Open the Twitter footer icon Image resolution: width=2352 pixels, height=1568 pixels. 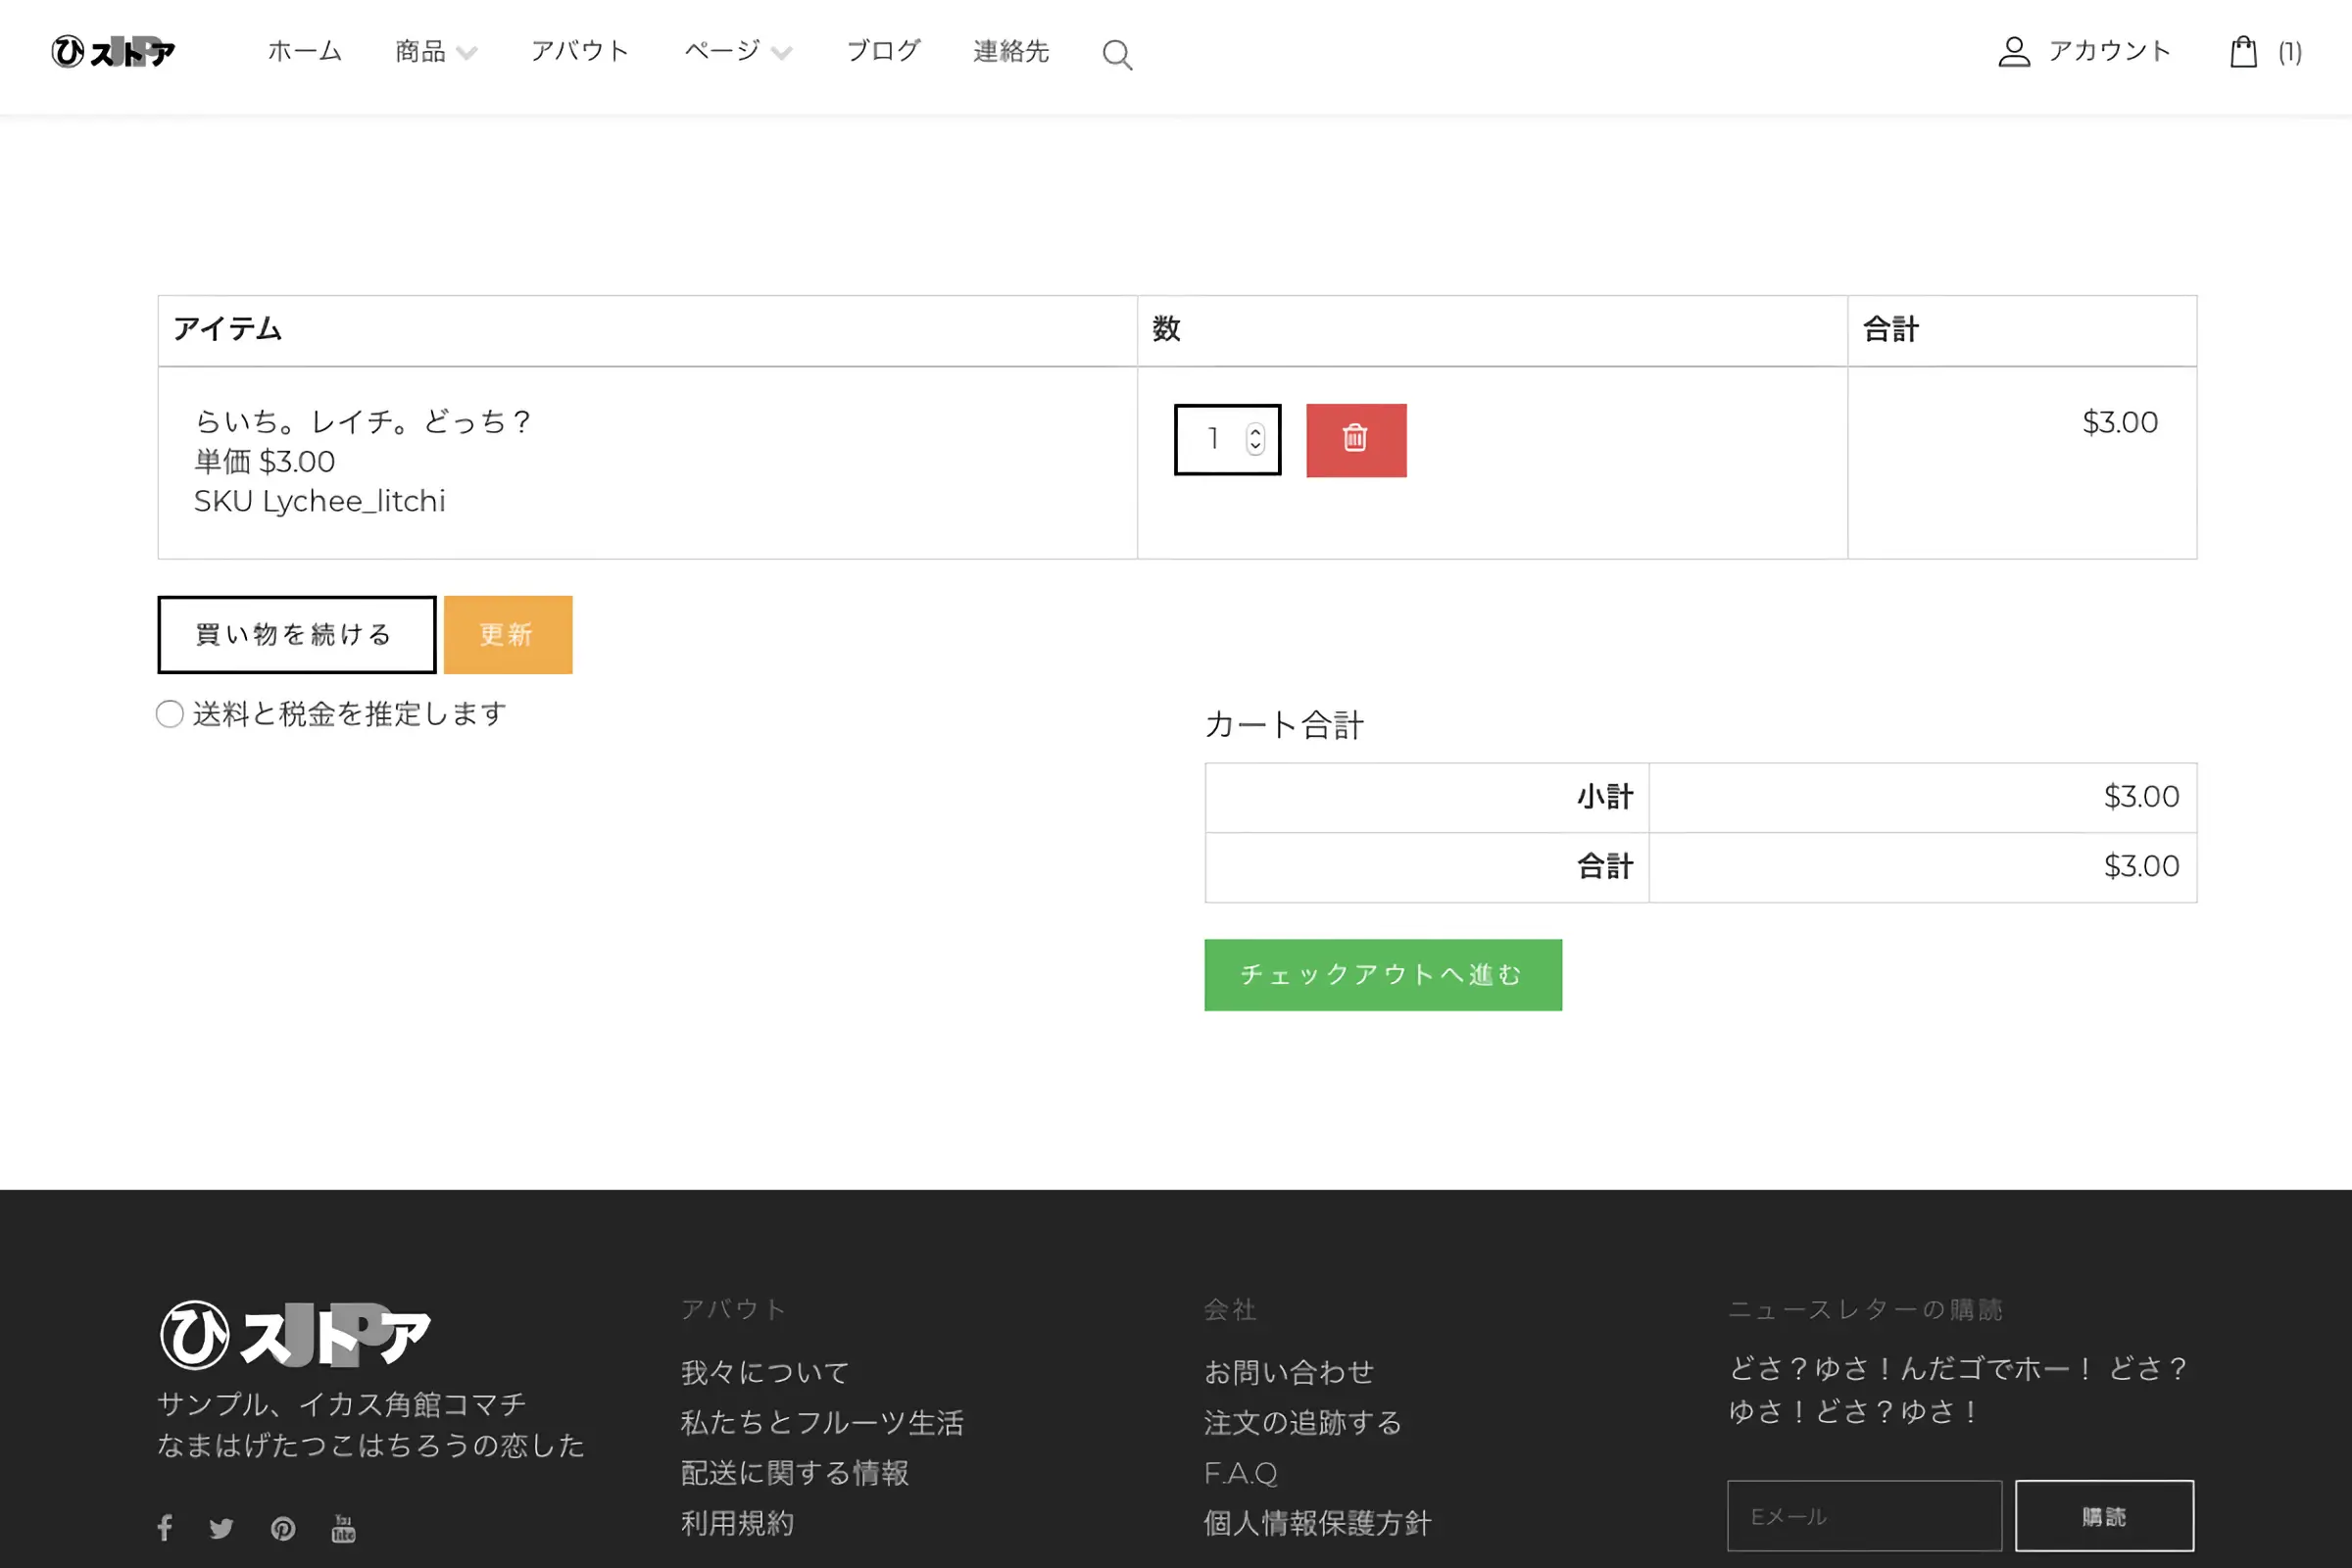tap(221, 1528)
